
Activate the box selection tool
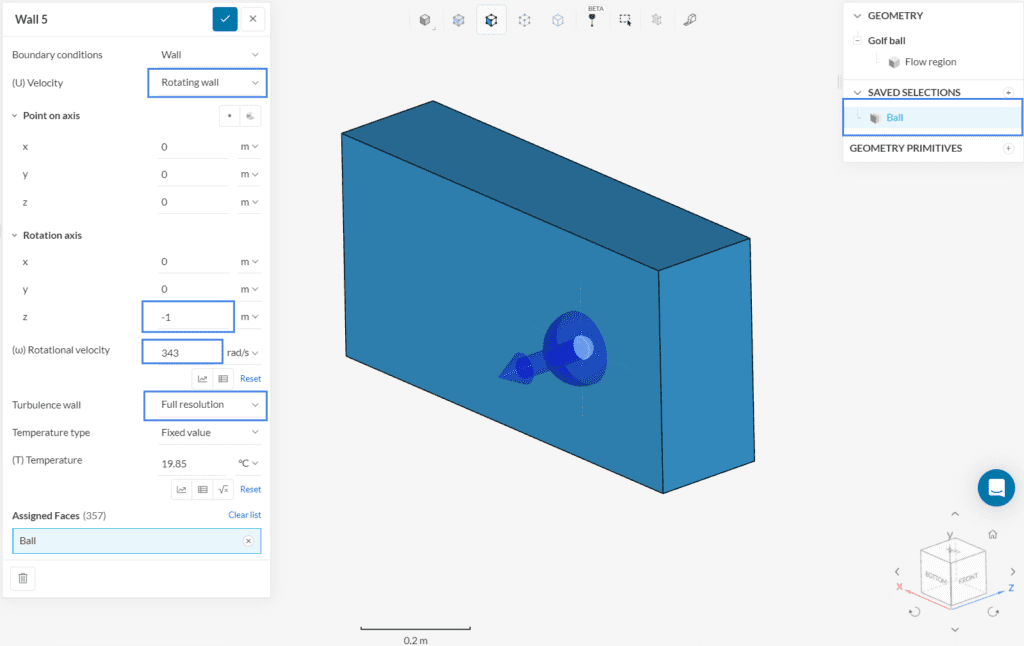point(625,20)
